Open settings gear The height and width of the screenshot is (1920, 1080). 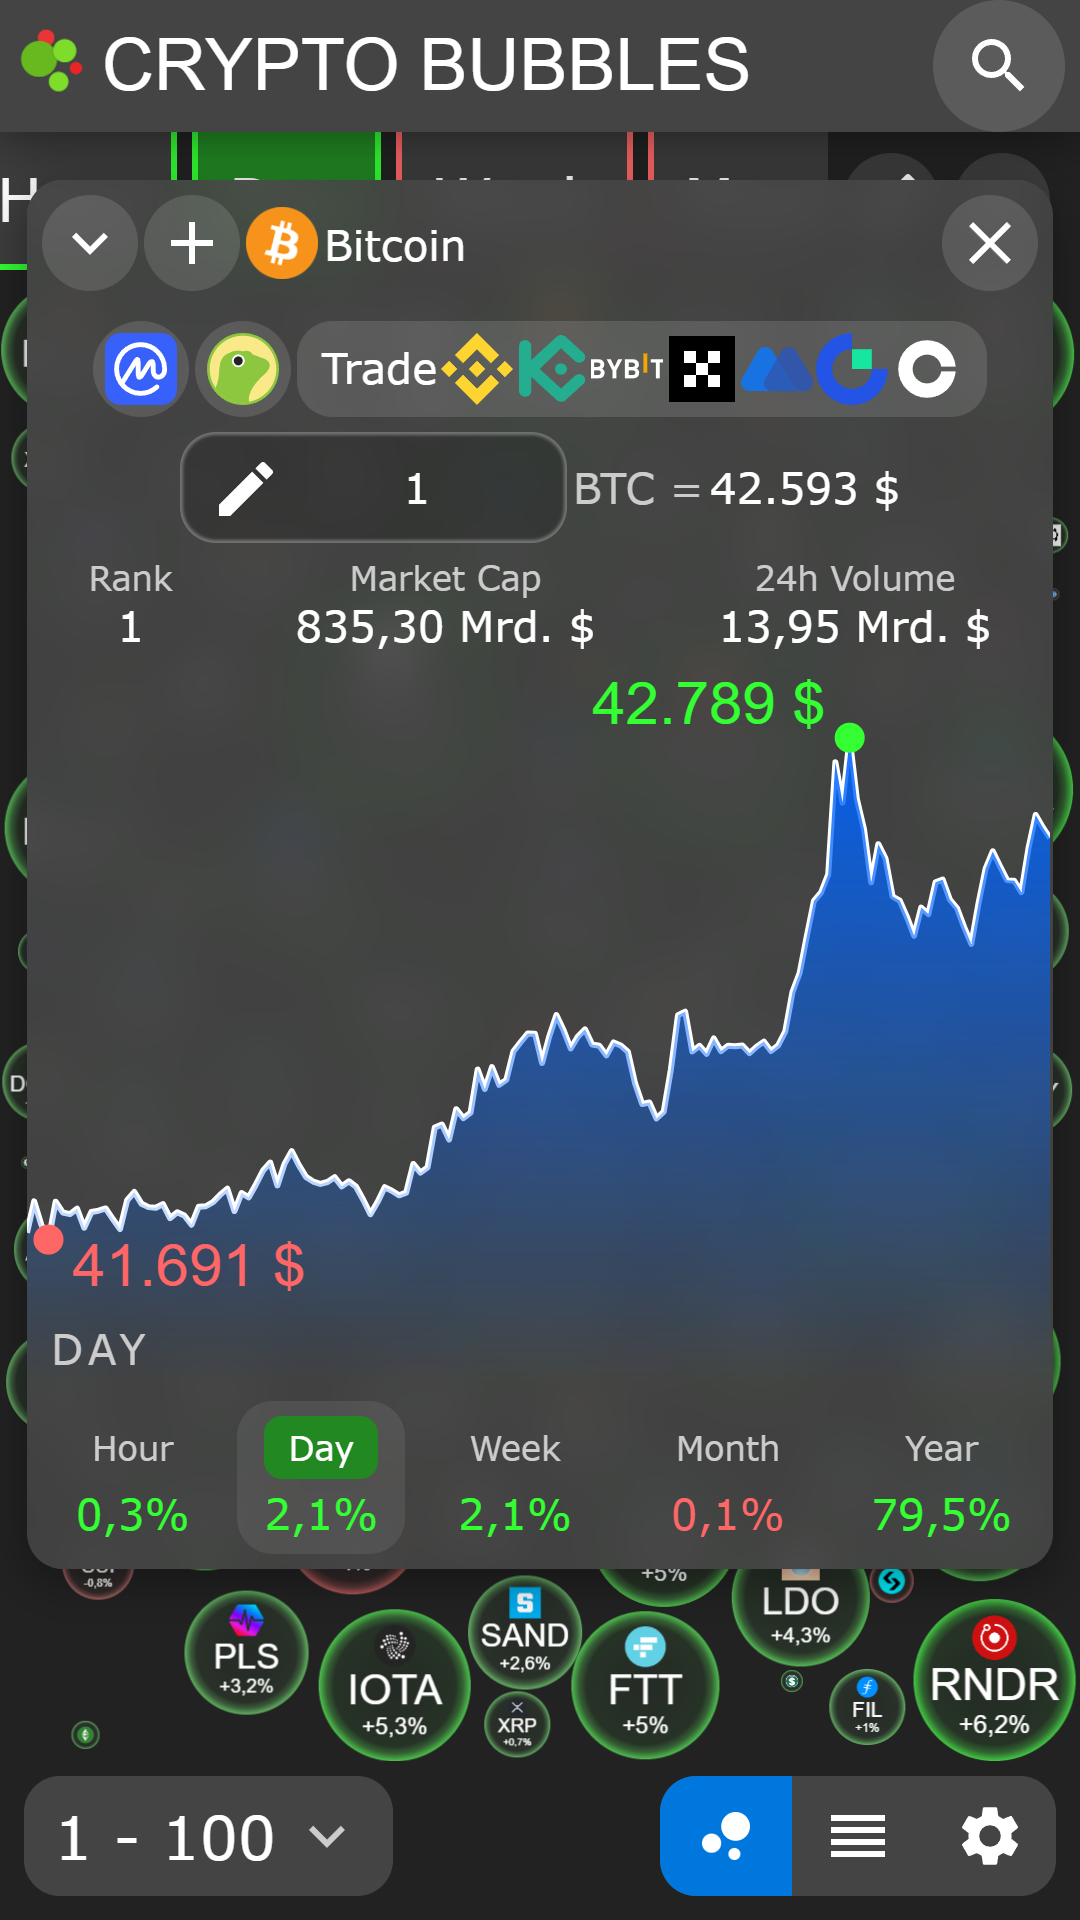[990, 1836]
